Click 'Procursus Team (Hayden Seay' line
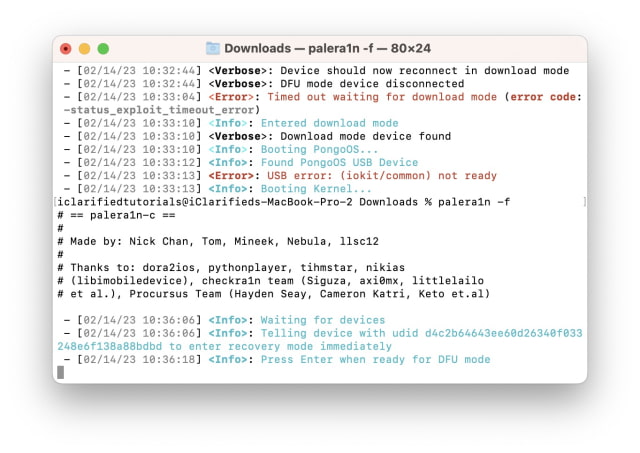640x453 pixels. (x=274, y=294)
